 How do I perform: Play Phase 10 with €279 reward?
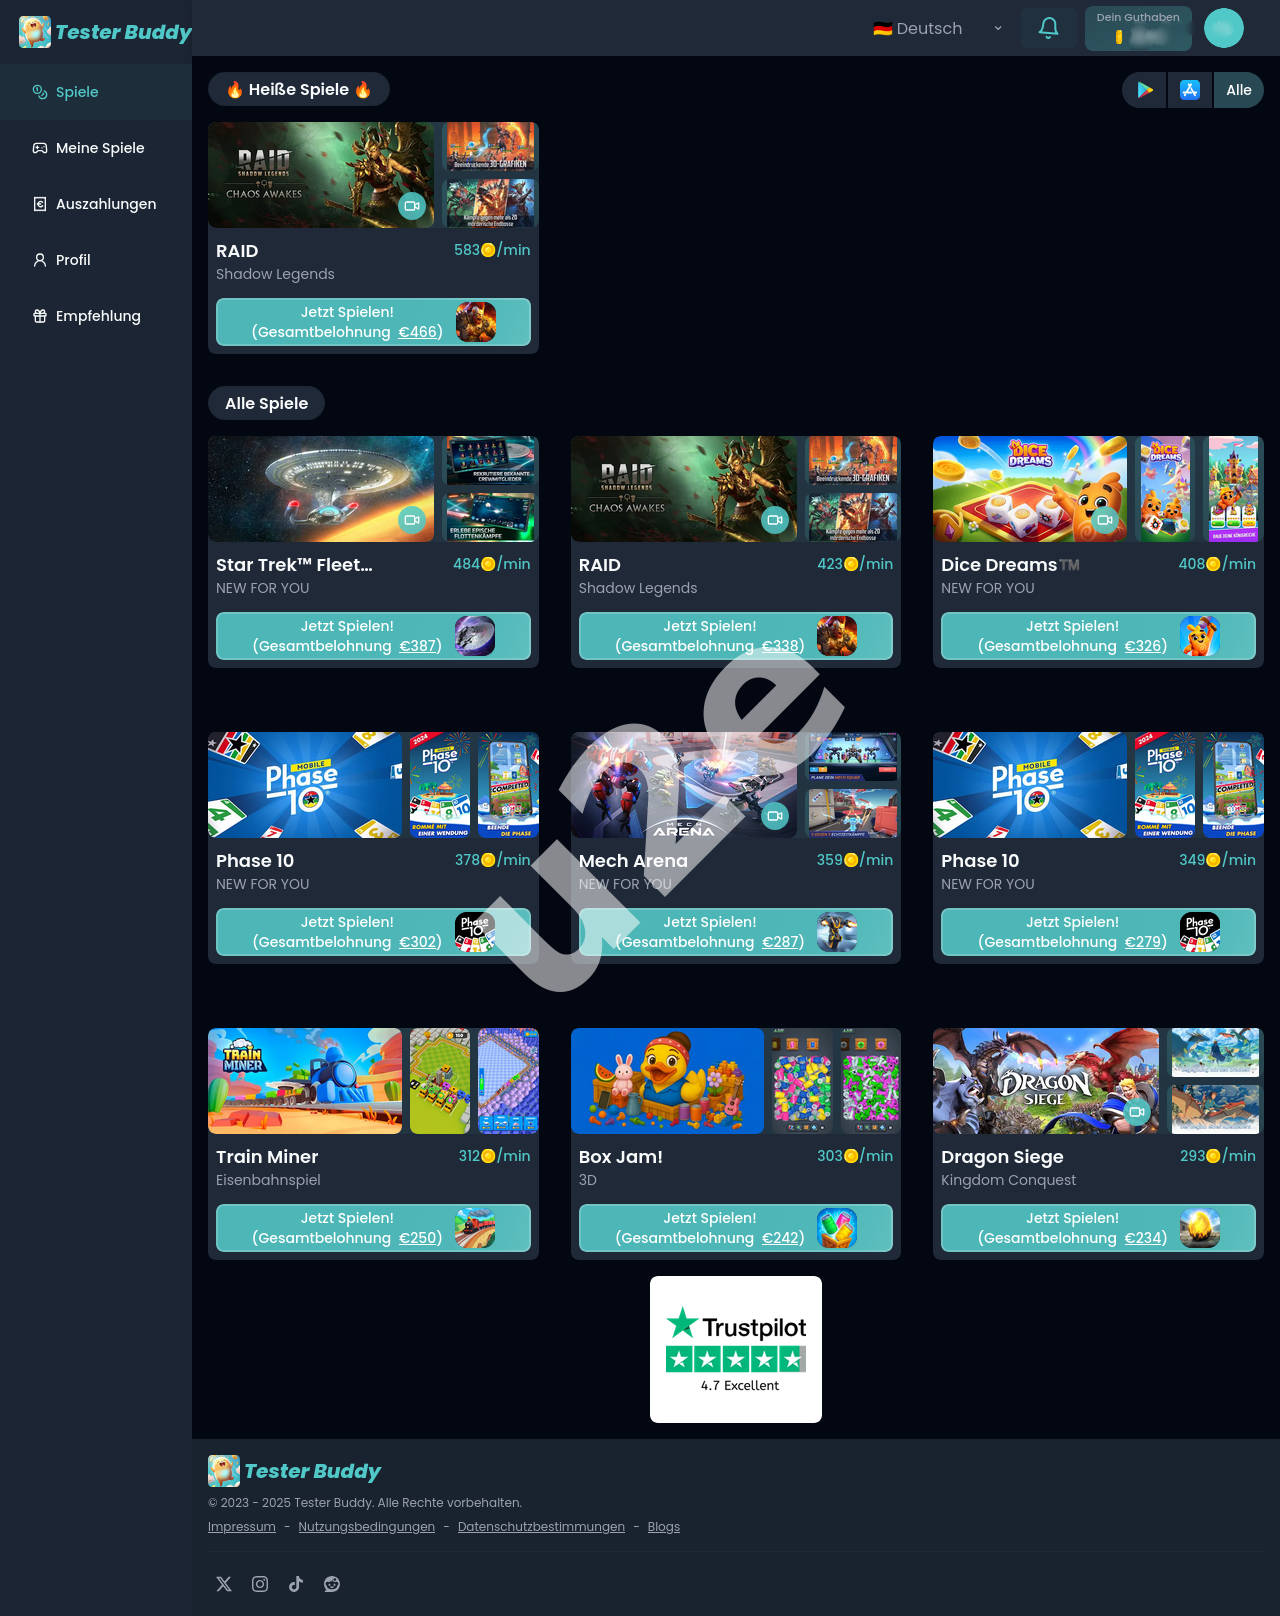point(1098,932)
